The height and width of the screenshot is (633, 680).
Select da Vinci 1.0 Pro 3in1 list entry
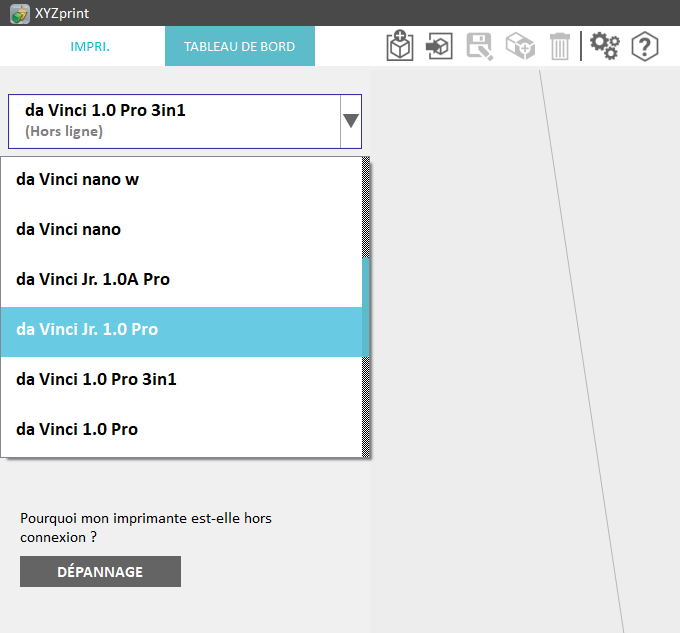click(180, 380)
